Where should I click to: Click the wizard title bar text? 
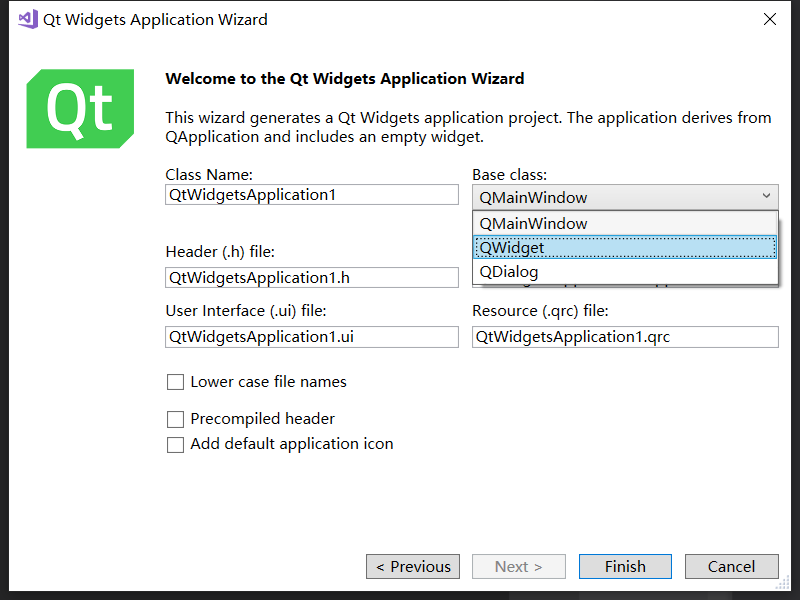[x=155, y=19]
